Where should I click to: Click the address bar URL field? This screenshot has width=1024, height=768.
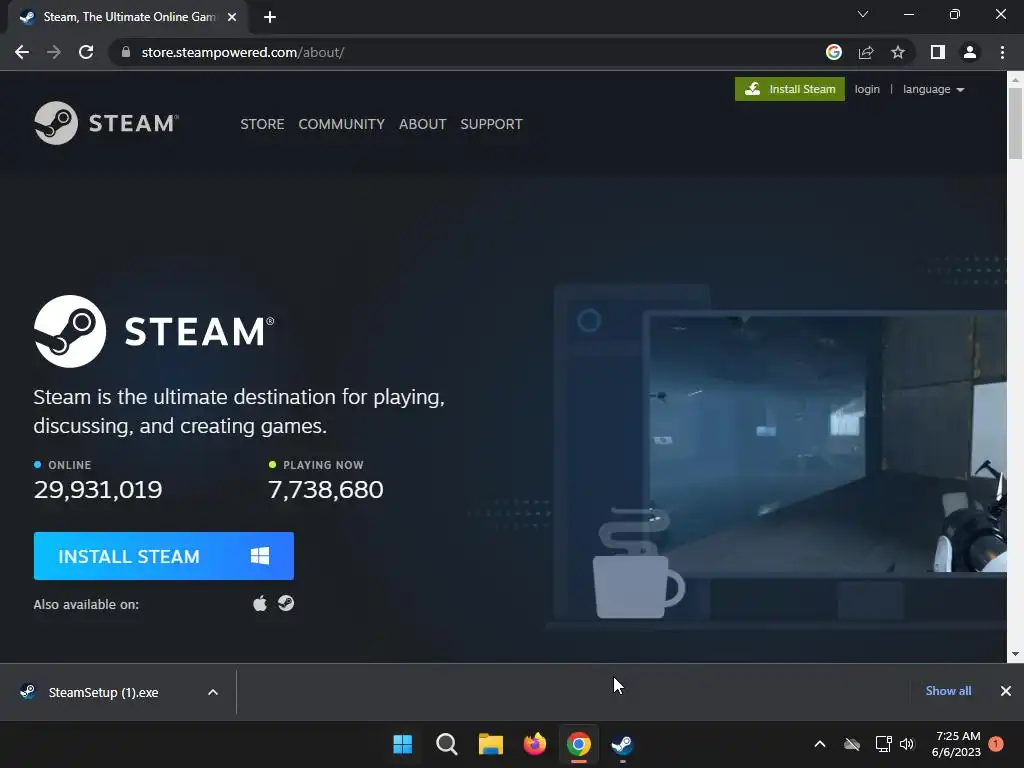470,52
